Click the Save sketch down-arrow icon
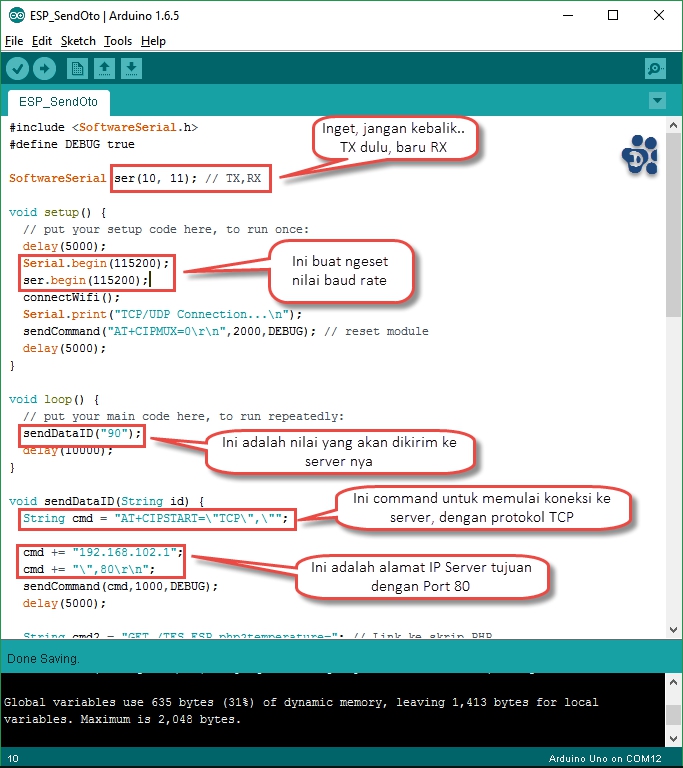Image resolution: width=683 pixels, height=768 pixels. pyautogui.click(x=131, y=68)
